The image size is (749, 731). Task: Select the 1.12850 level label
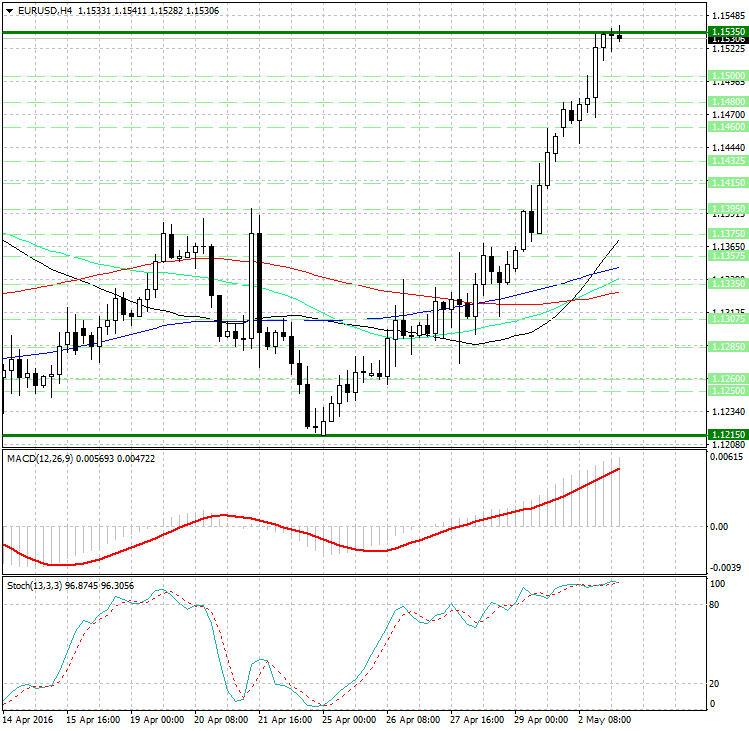(728, 347)
